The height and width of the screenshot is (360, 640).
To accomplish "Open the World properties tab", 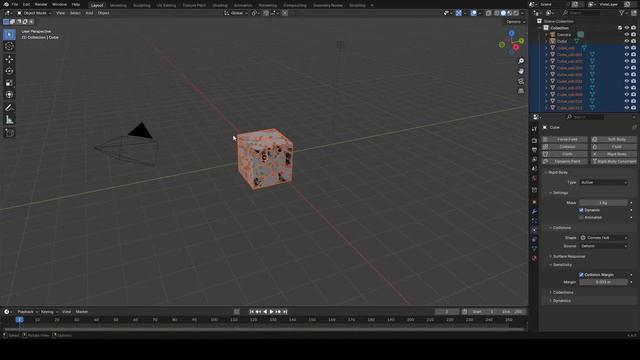I will coord(534,178).
